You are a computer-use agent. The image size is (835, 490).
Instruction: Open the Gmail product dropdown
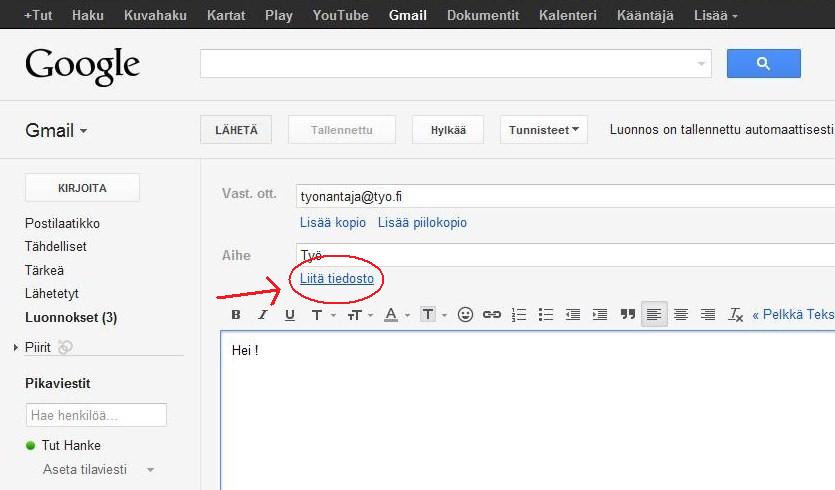click(x=56, y=130)
